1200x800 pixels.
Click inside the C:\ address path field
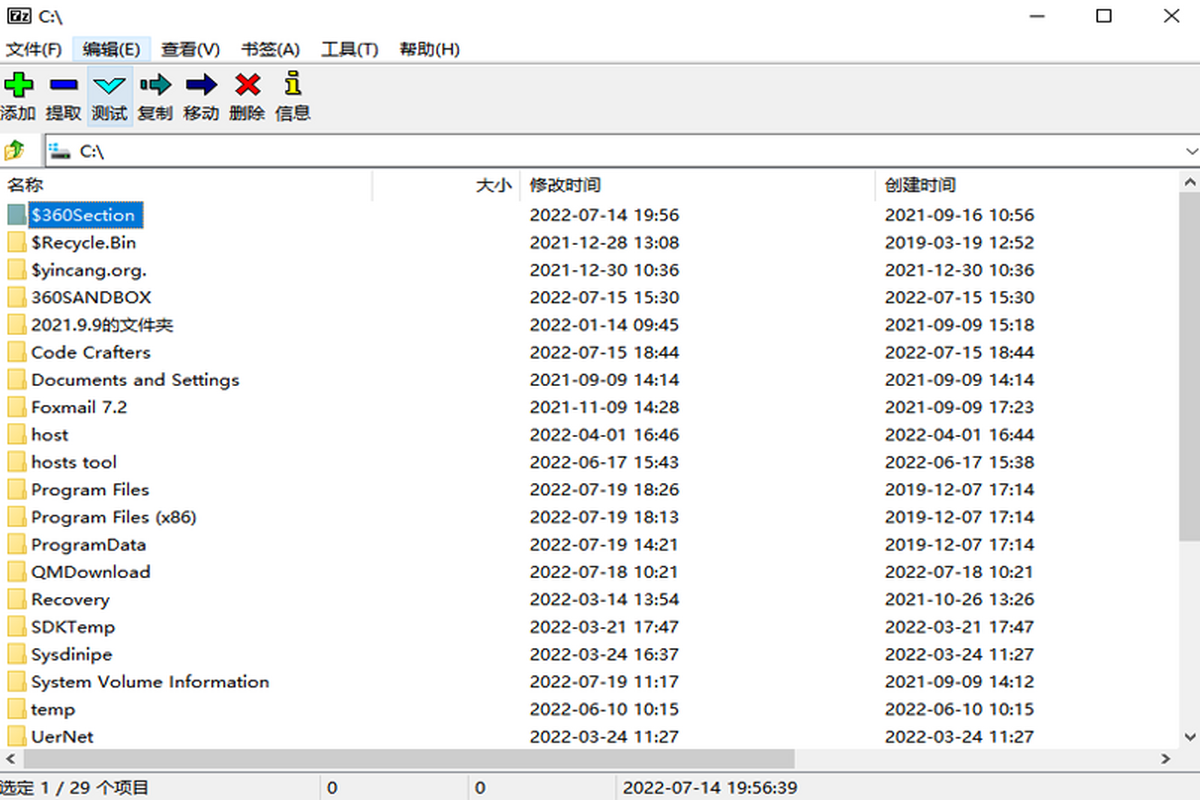(x=600, y=151)
